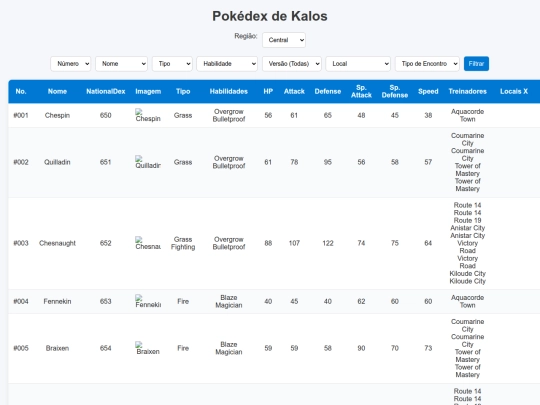Viewport: 540px width, 405px height.
Task: Select the #002 number cell
Action: pos(21,162)
